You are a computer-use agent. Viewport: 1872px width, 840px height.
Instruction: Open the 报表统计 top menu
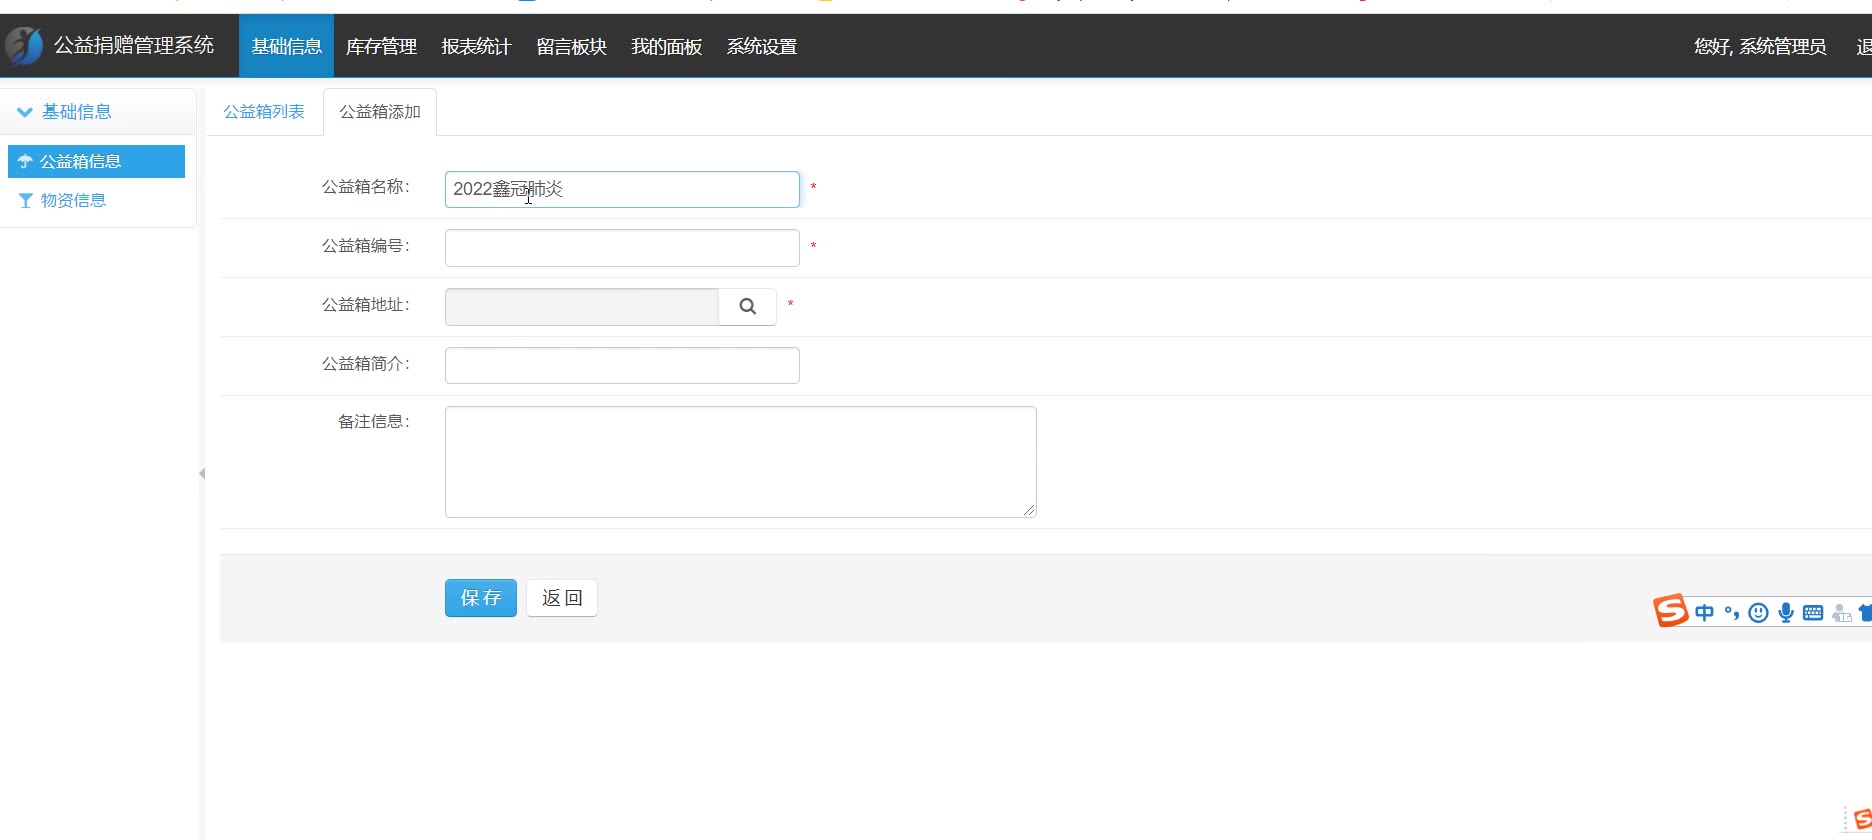[476, 46]
